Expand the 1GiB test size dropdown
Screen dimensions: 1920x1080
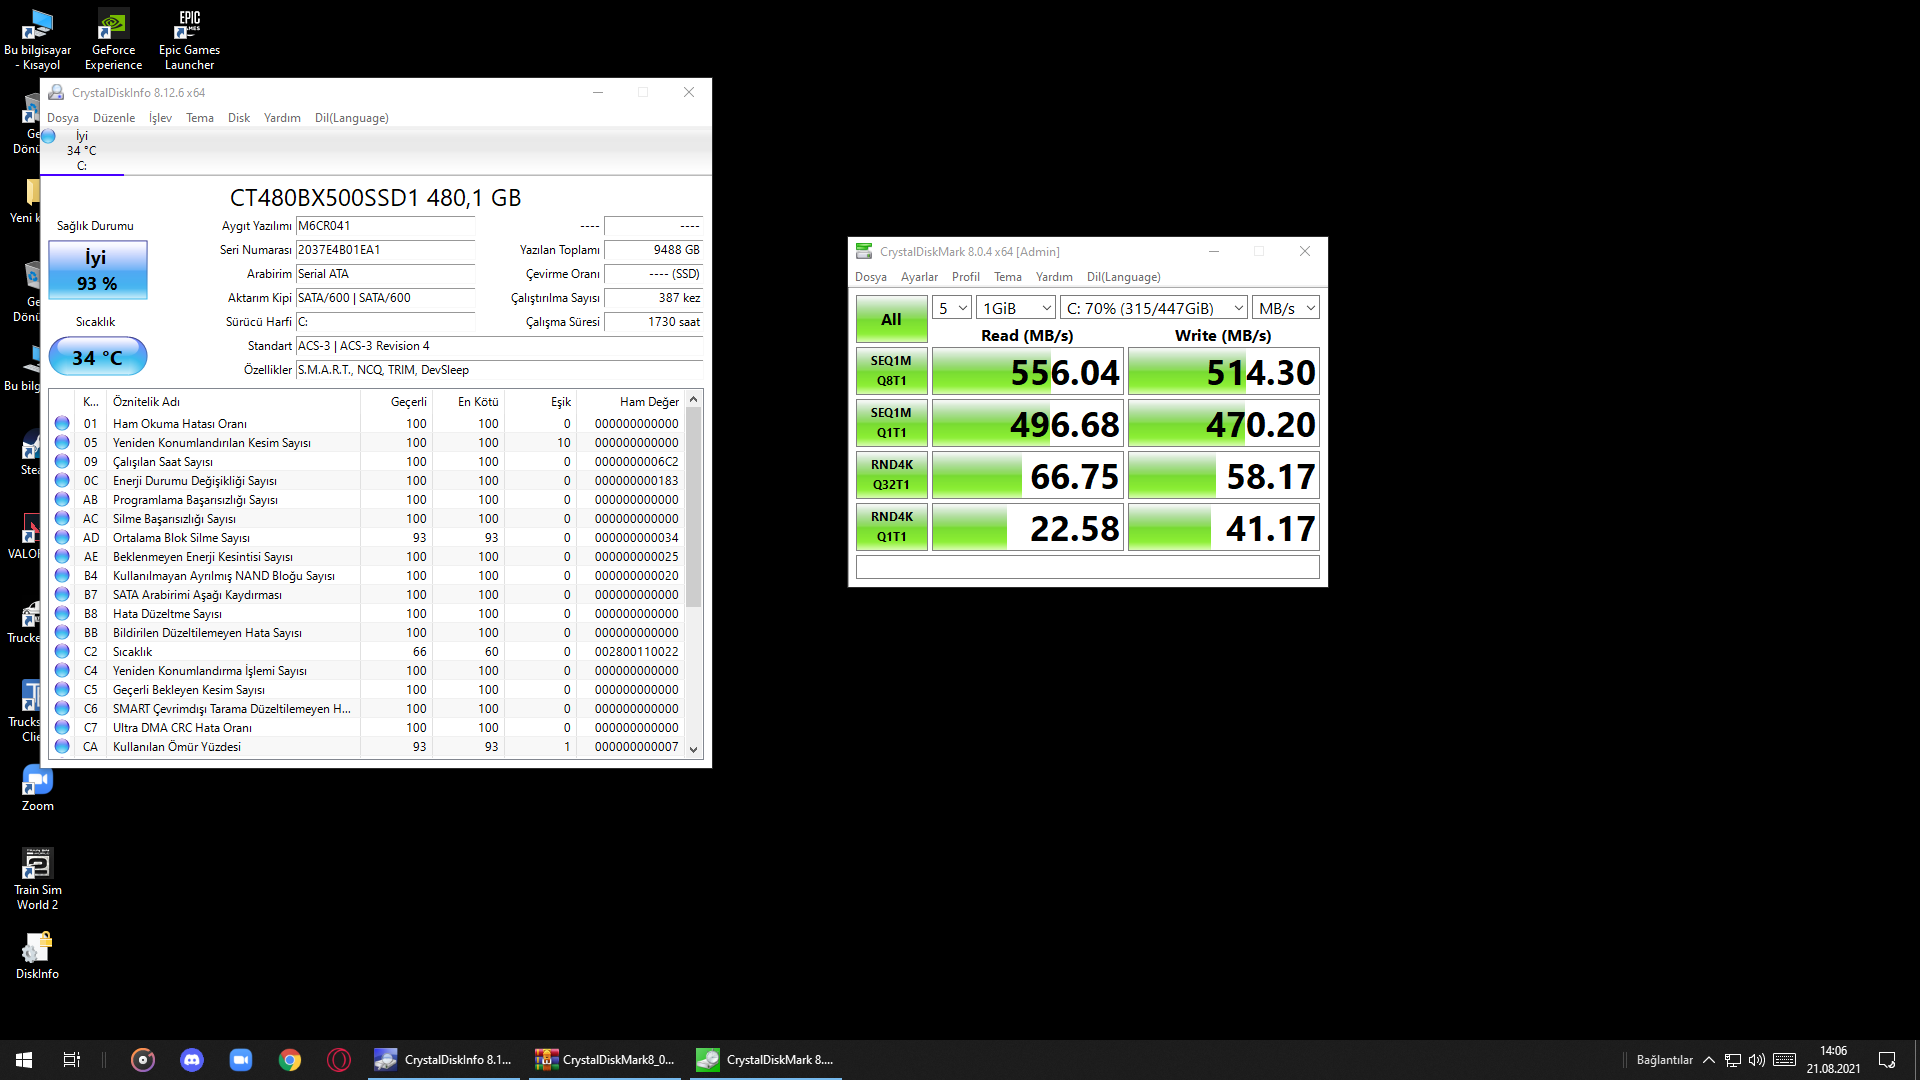click(1015, 308)
